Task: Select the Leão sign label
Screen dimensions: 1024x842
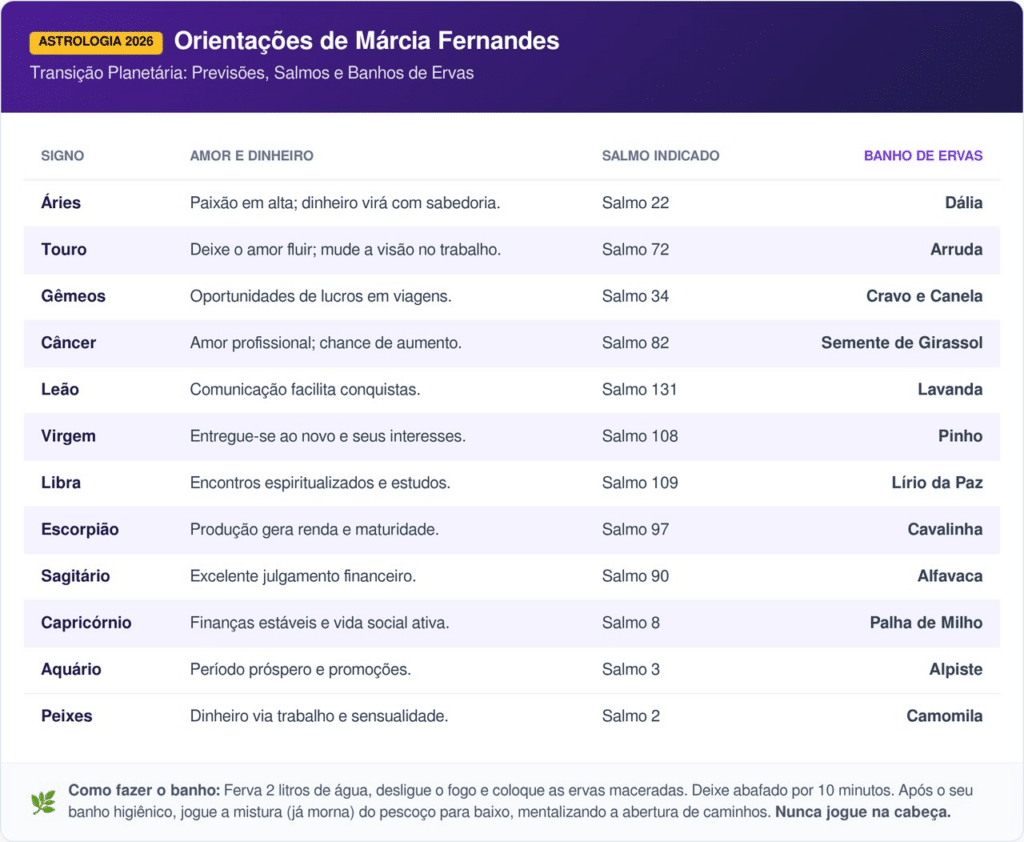Action: point(60,389)
